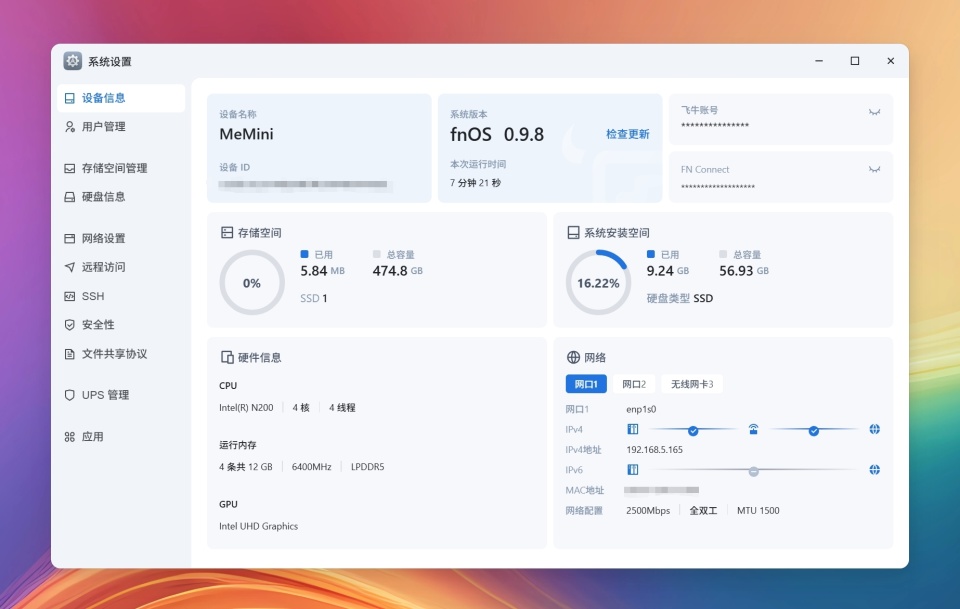Screen dimensions: 960x609
Task: Click the 存储空间 card header icon
Action: pyautogui.click(x=227, y=233)
